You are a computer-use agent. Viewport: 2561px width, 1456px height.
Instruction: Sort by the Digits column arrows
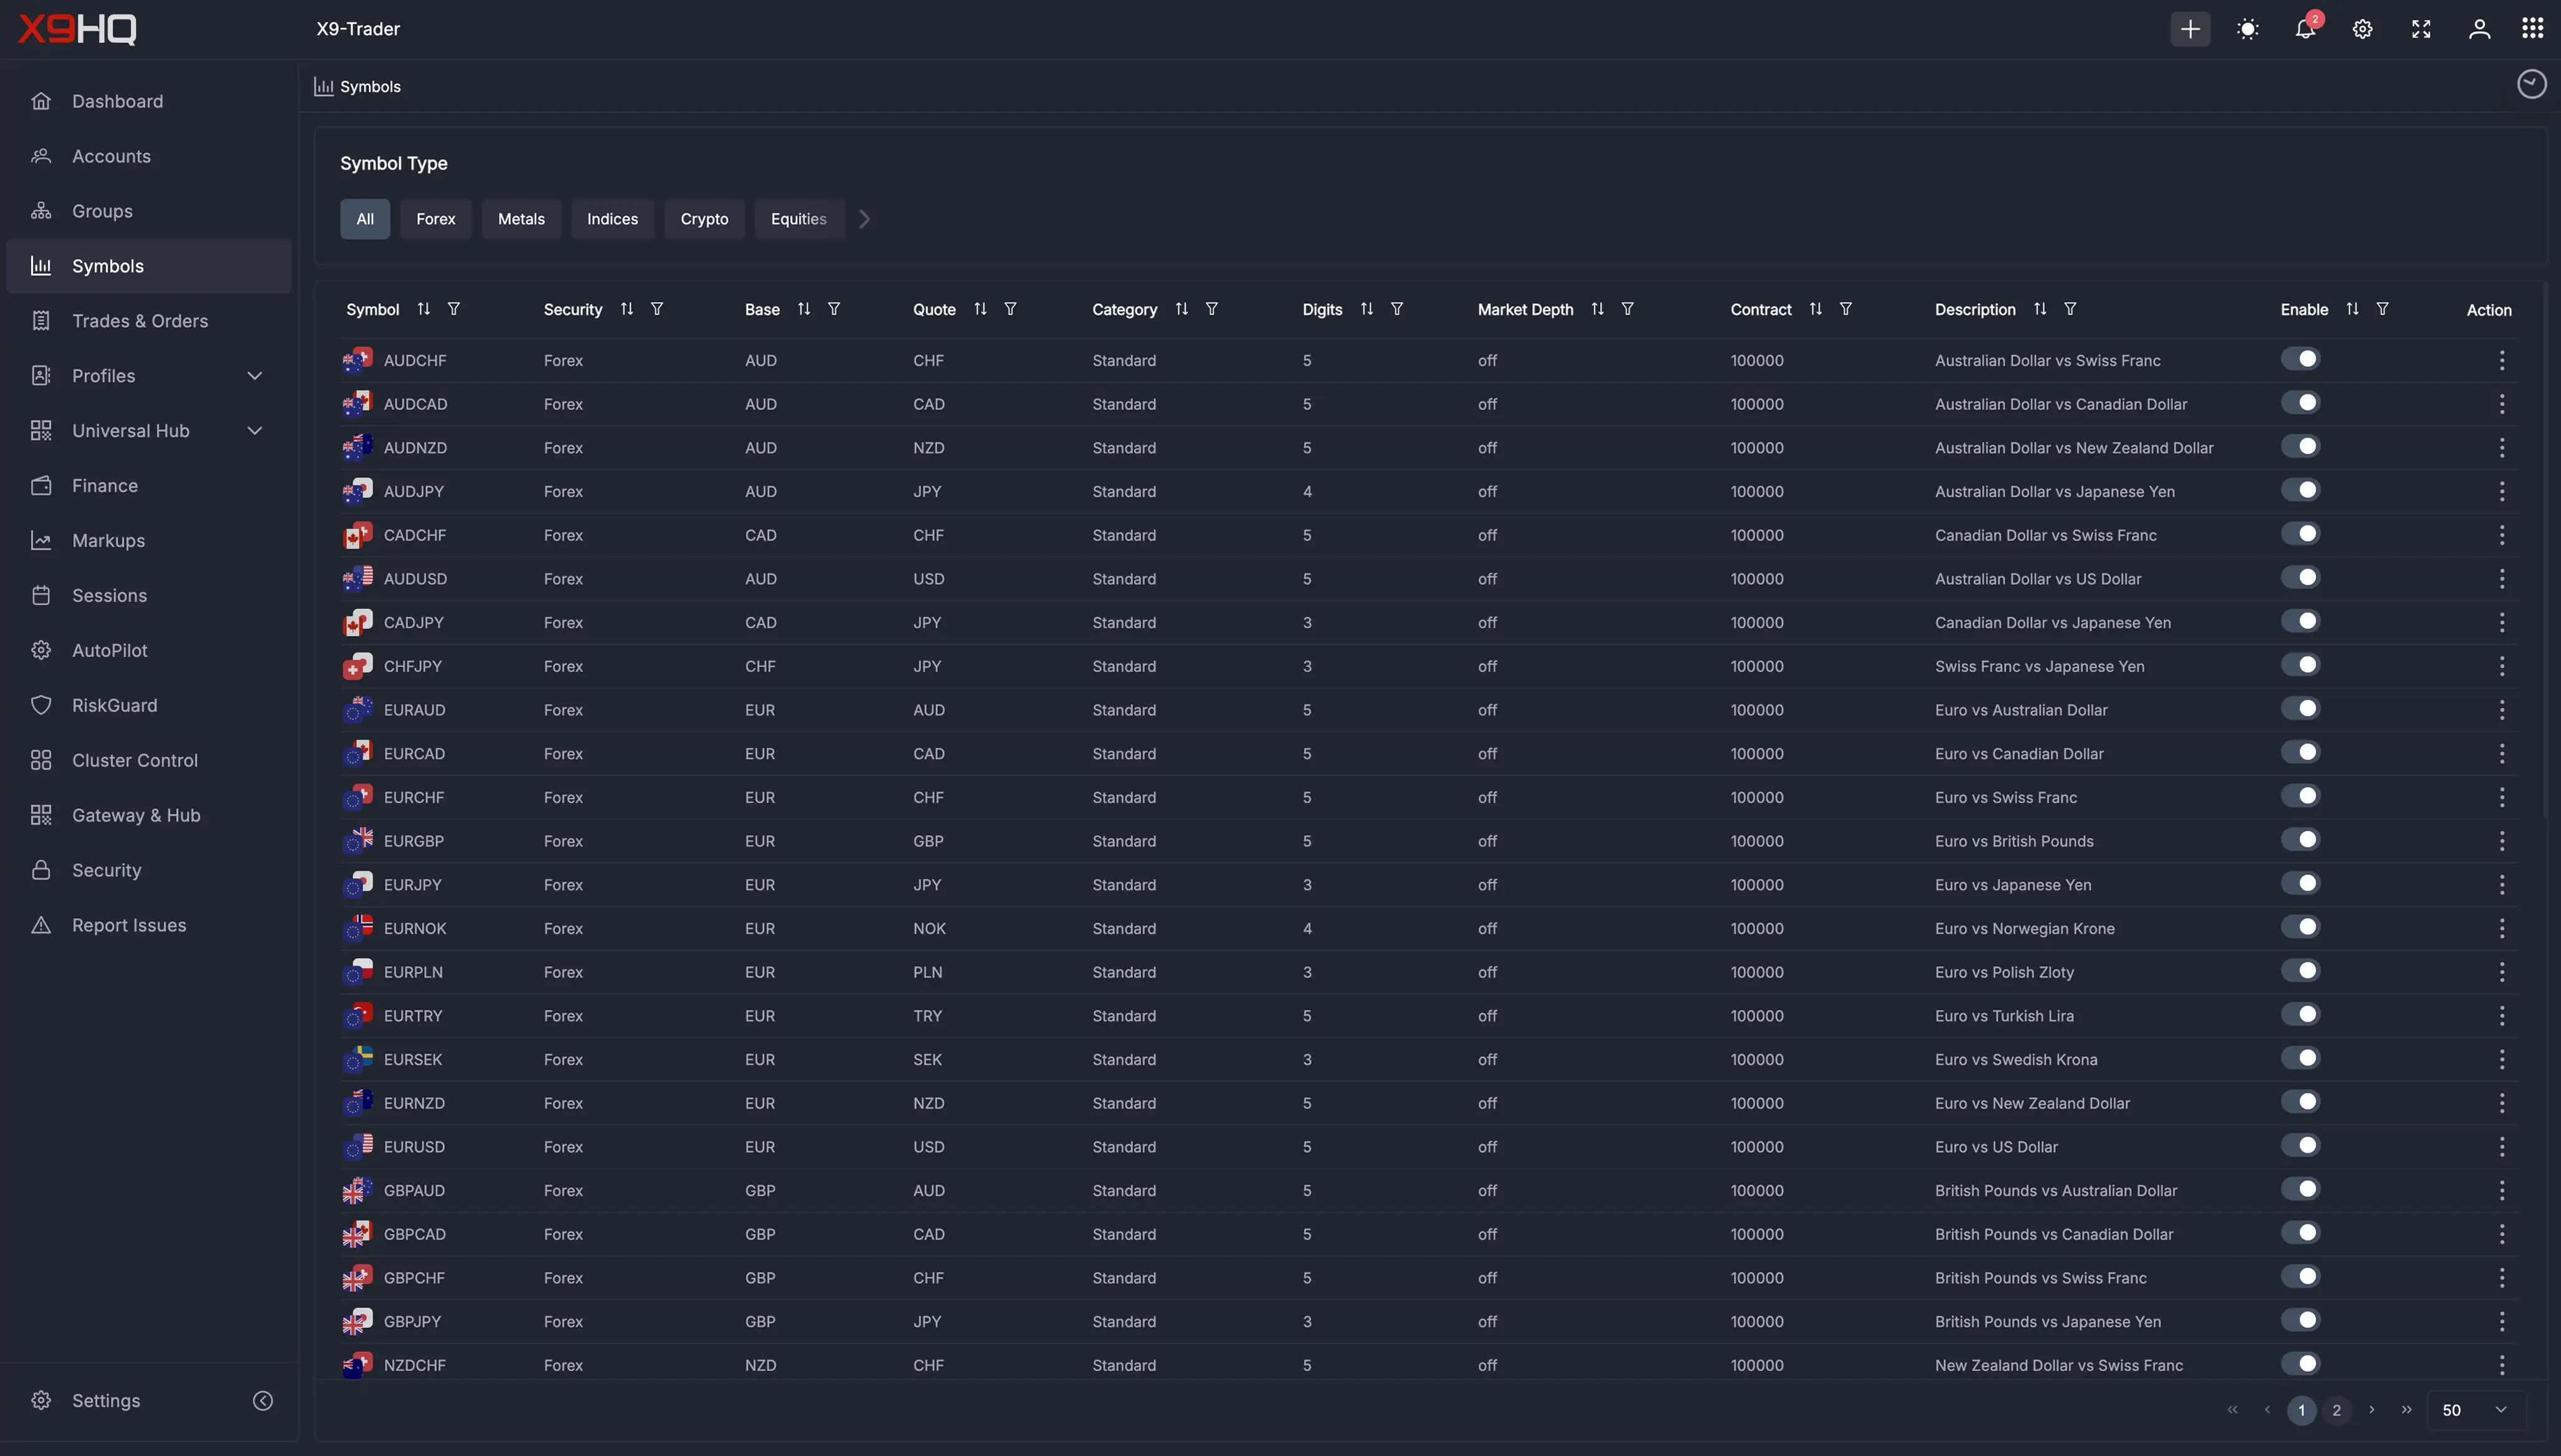tap(1366, 309)
